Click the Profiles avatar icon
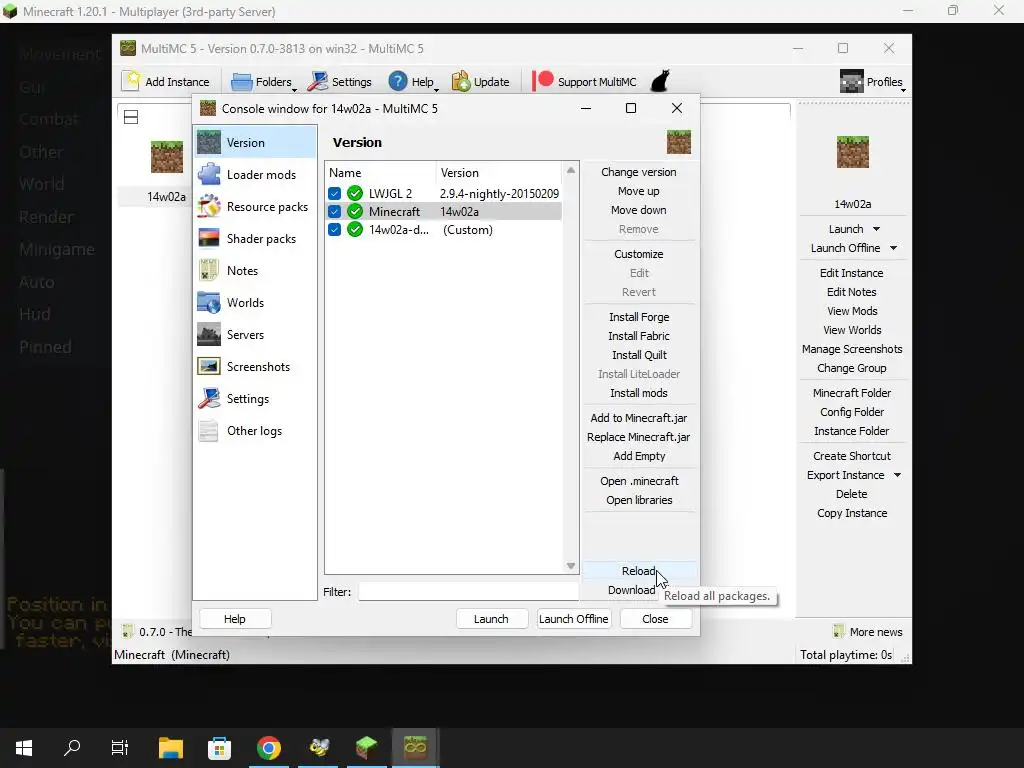Image resolution: width=1024 pixels, height=768 pixels. pyautogui.click(x=852, y=81)
